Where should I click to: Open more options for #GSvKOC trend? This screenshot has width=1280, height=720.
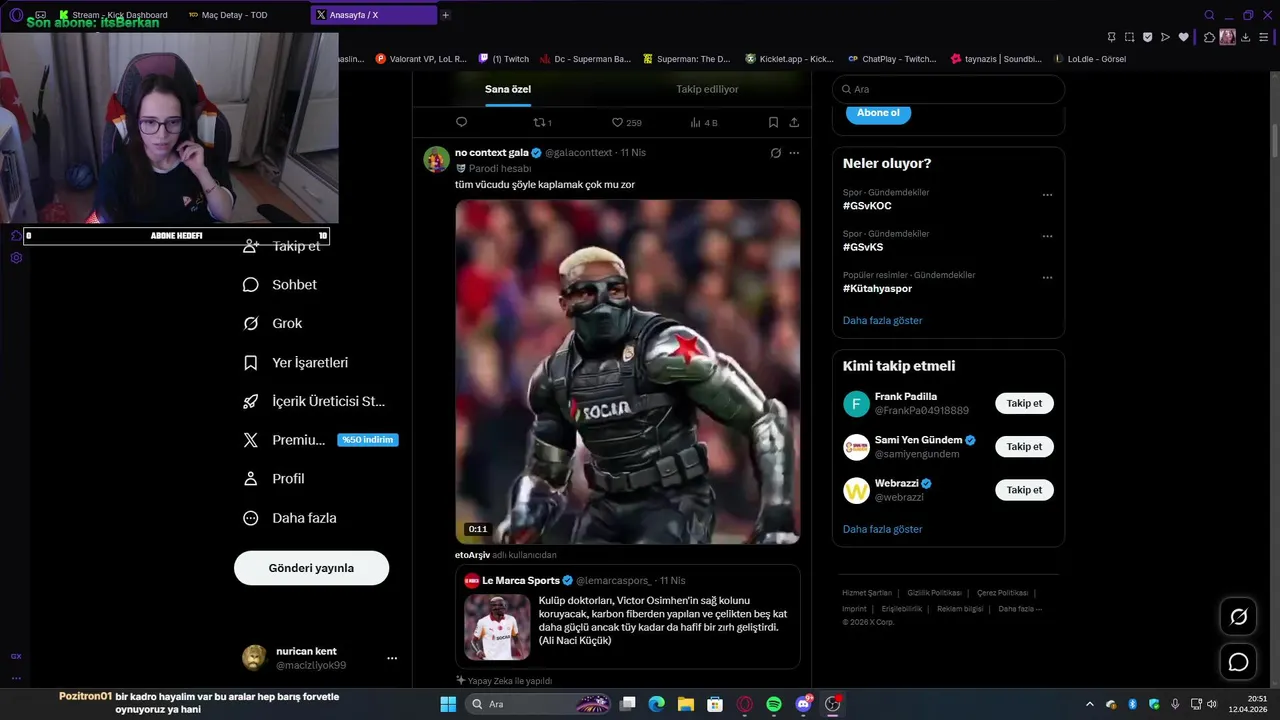tap(1047, 195)
